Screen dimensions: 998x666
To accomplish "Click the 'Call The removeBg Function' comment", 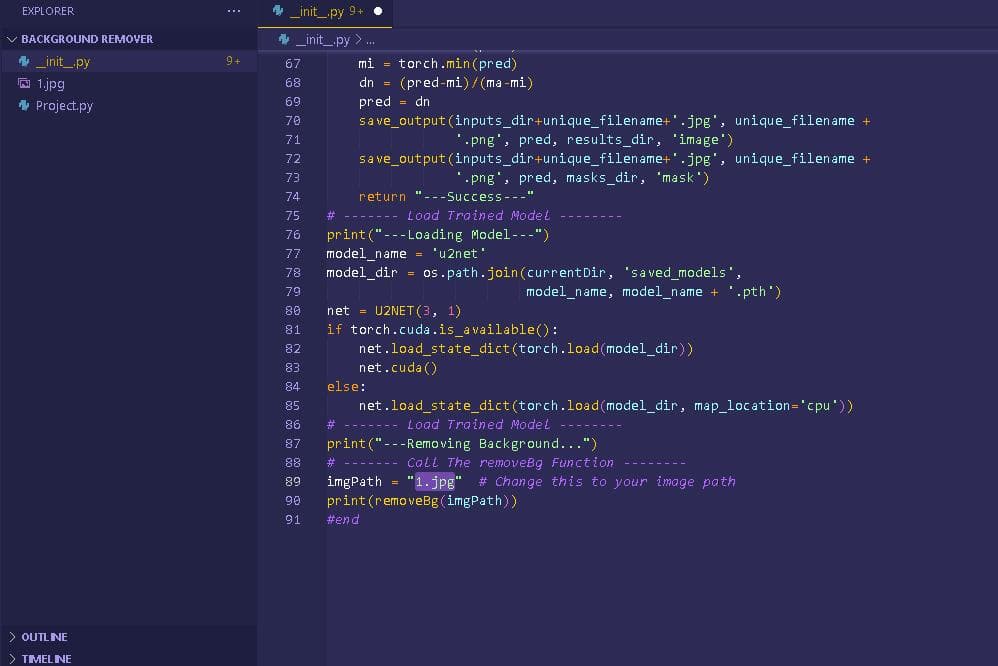I will coord(510,463).
